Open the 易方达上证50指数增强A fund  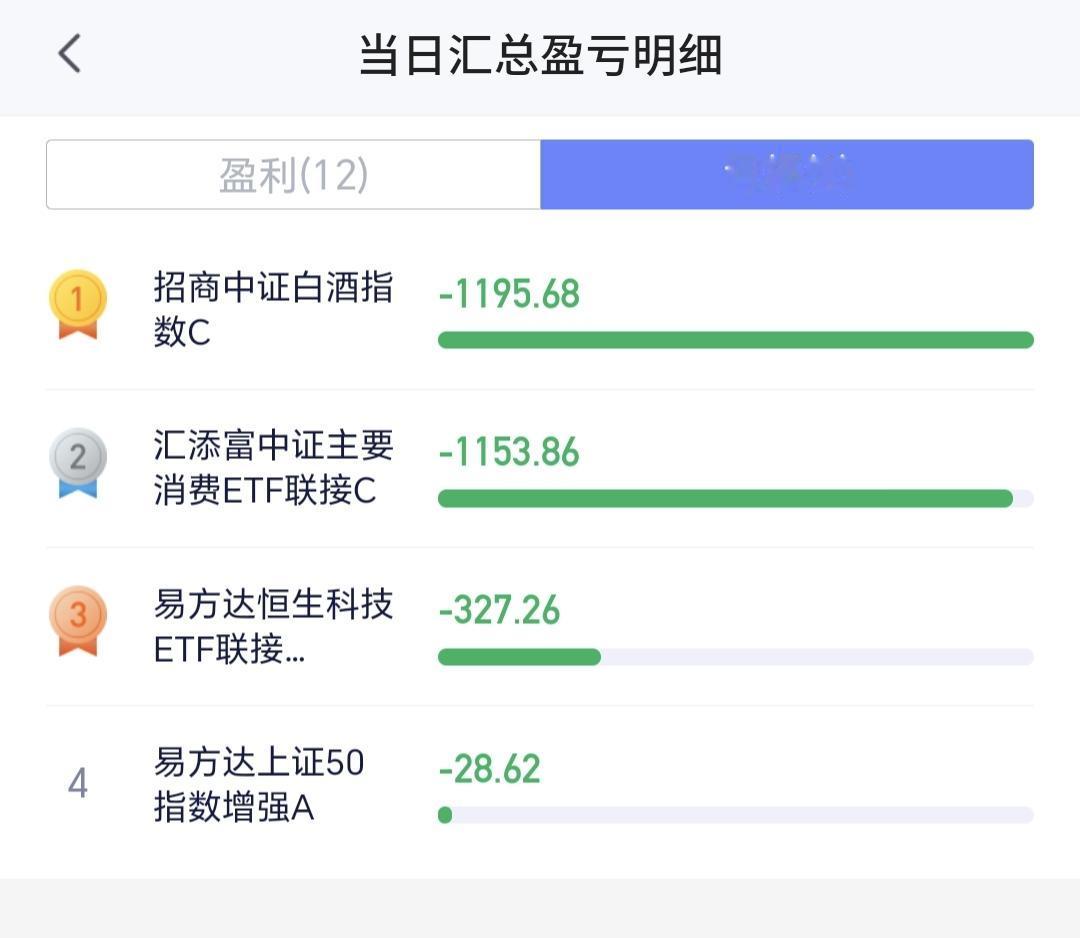[x=259, y=784]
